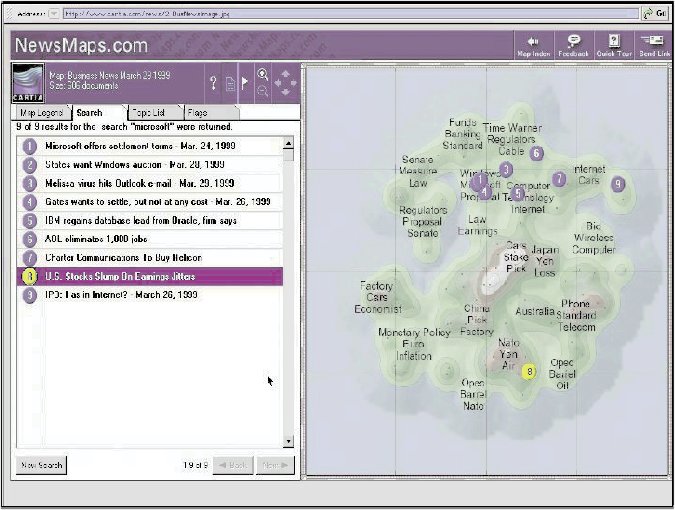The width and height of the screenshot is (675, 510).
Task: Open result Gates wants to settle
Action: [x=150, y=202]
